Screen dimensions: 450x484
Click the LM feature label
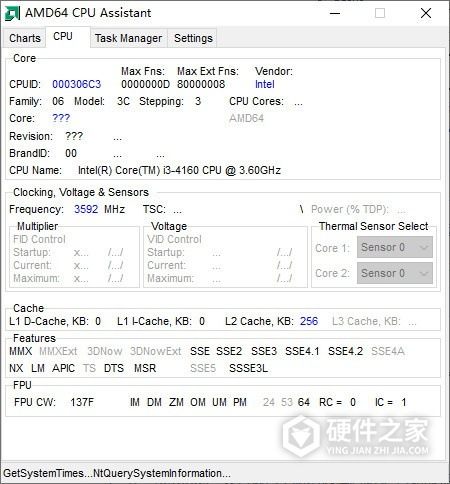pyautogui.click(x=38, y=368)
